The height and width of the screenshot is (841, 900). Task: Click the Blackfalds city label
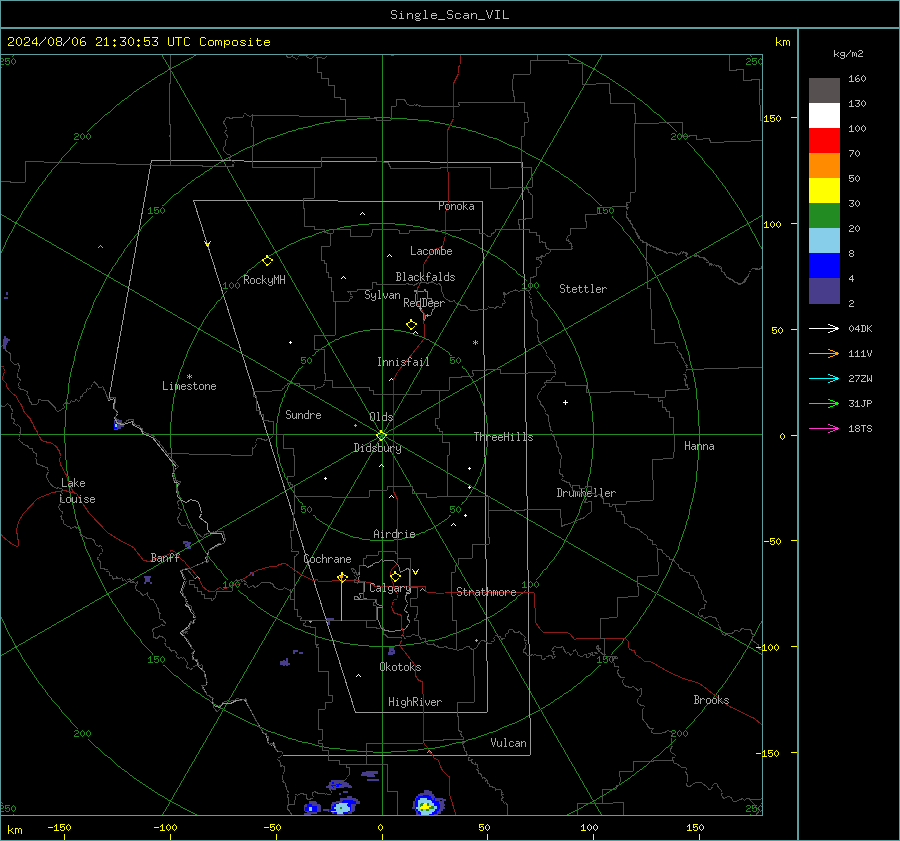tap(425, 277)
